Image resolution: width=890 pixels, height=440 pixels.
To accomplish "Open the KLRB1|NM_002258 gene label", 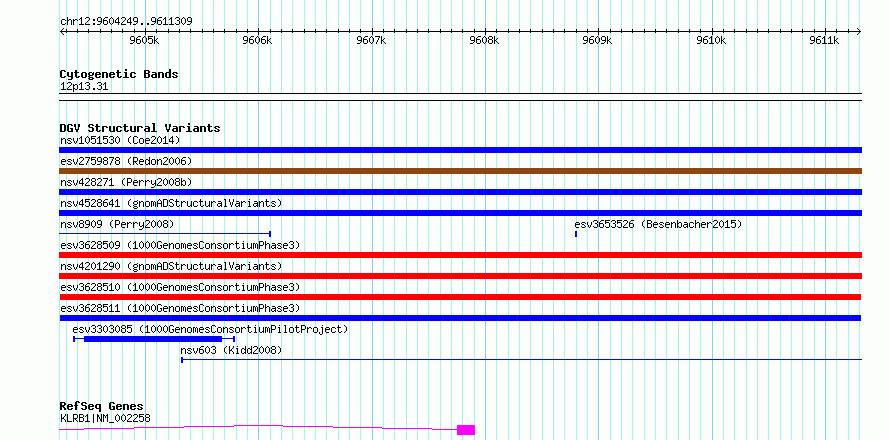I will (105, 418).
